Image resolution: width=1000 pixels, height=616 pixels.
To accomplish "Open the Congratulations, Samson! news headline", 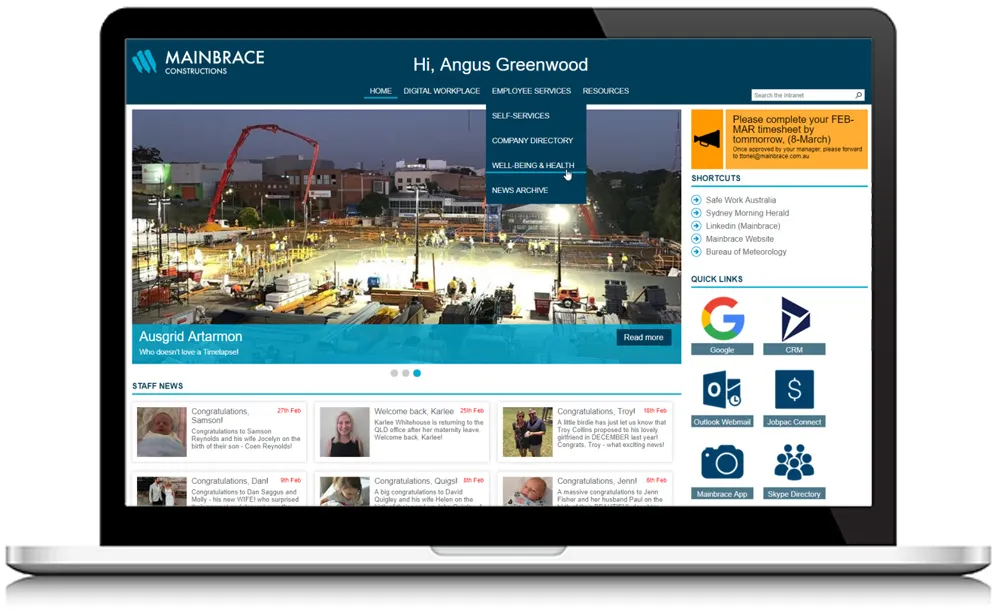I will [220, 416].
